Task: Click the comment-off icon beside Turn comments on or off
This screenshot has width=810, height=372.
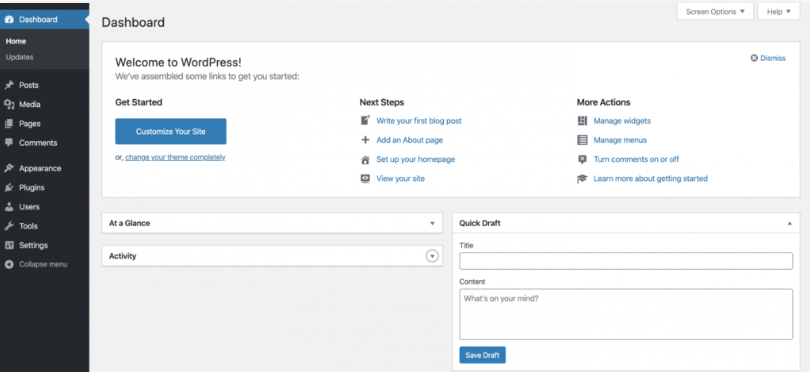Action: tap(582, 160)
